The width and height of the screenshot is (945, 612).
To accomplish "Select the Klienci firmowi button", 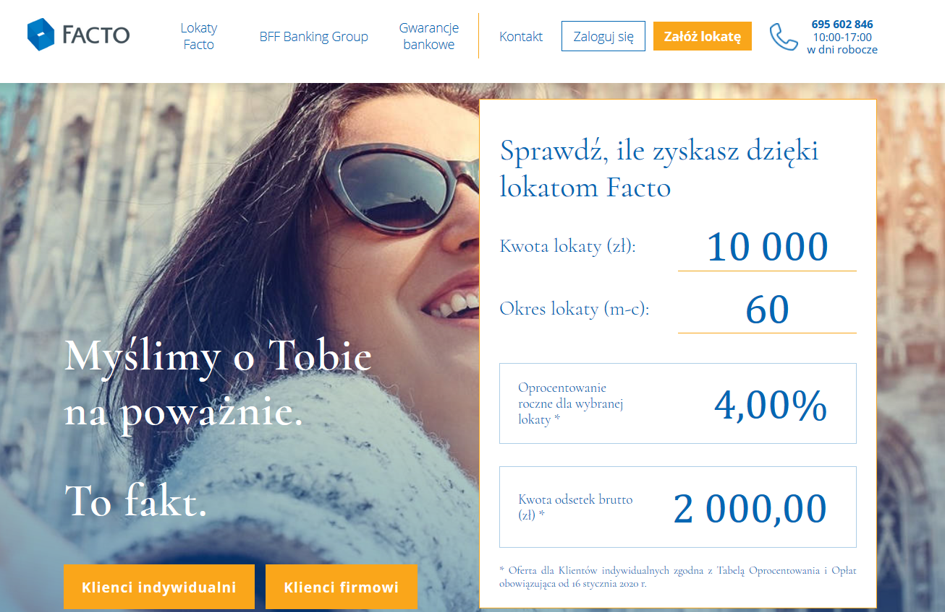I will 341,587.
